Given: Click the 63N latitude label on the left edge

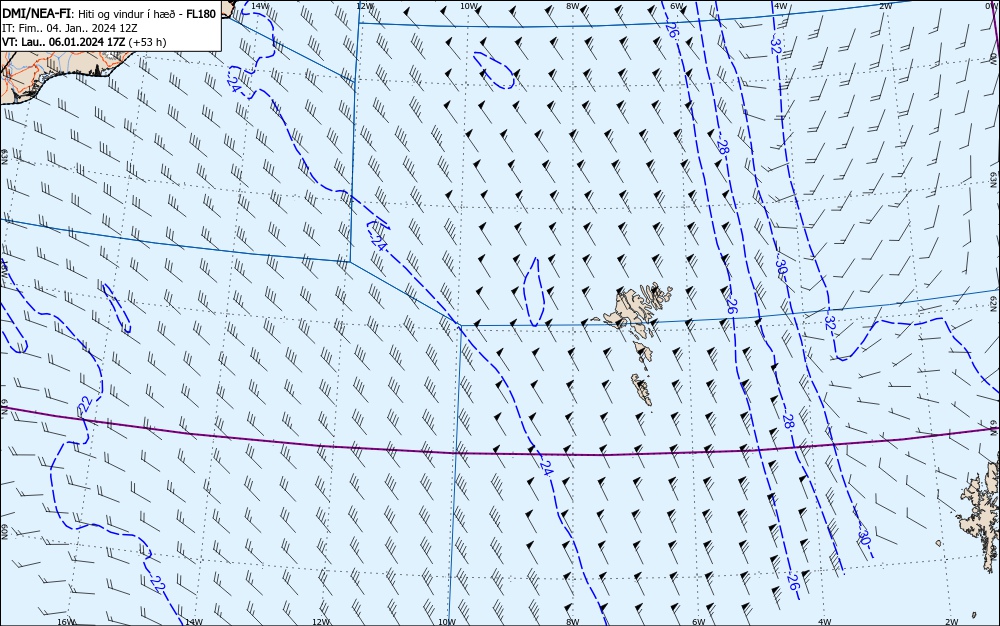Looking at the screenshot, I should pos(4,157).
